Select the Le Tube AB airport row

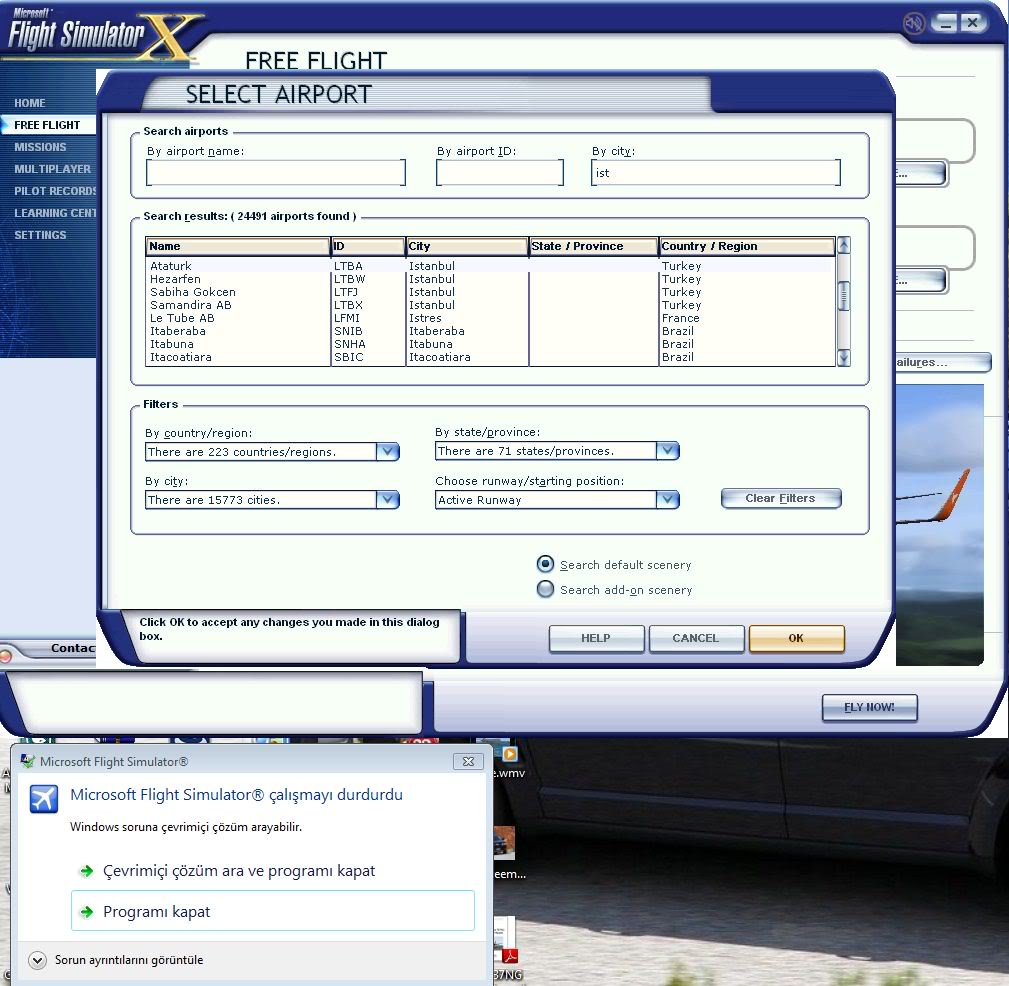(x=490, y=318)
